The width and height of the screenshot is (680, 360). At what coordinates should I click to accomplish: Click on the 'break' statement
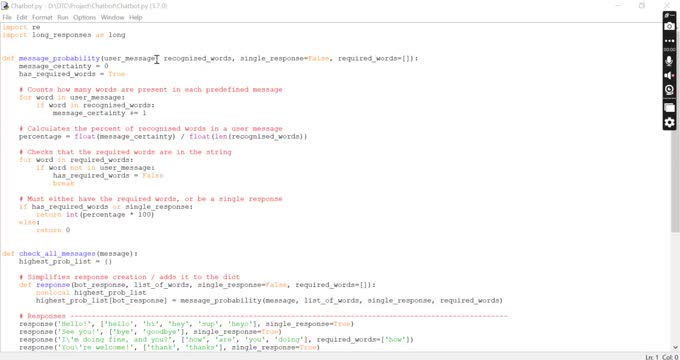click(x=63, y=183)
